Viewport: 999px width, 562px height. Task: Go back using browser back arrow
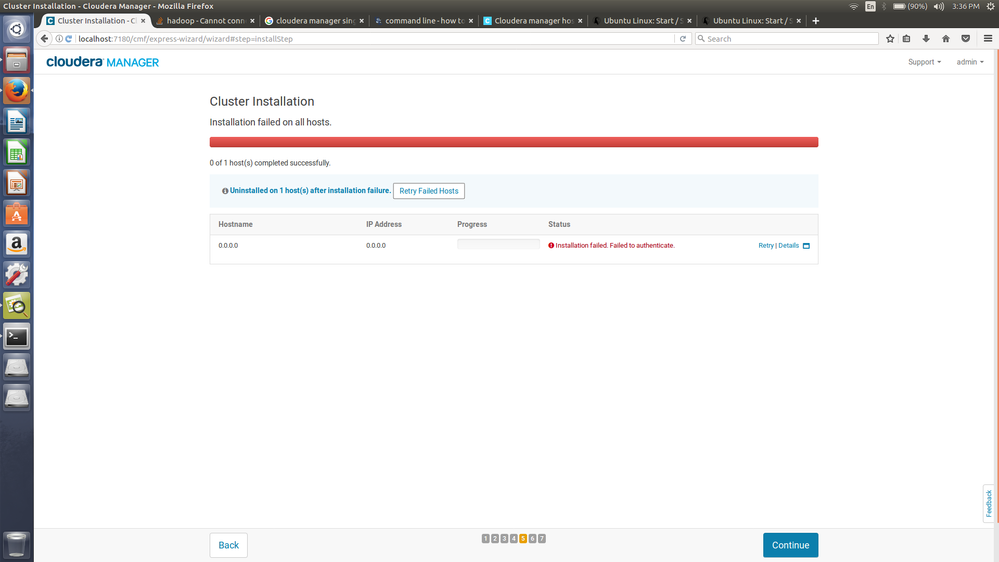44,39
